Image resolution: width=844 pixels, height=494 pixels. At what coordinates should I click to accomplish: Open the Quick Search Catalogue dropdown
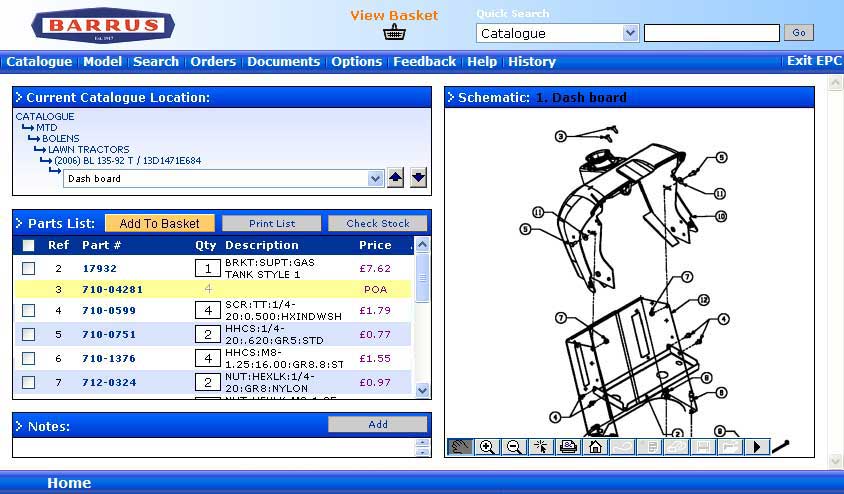pyautogui.click(x=630, y=33)
